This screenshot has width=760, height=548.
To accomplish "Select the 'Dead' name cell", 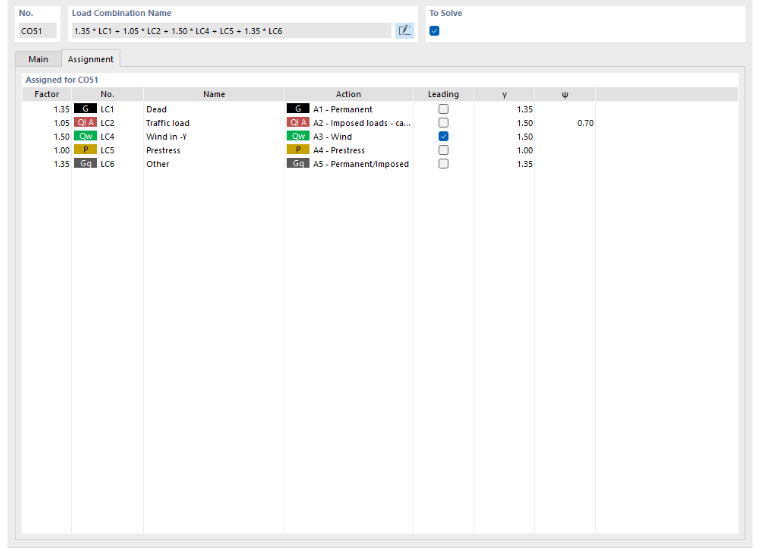I will (214, 110).
